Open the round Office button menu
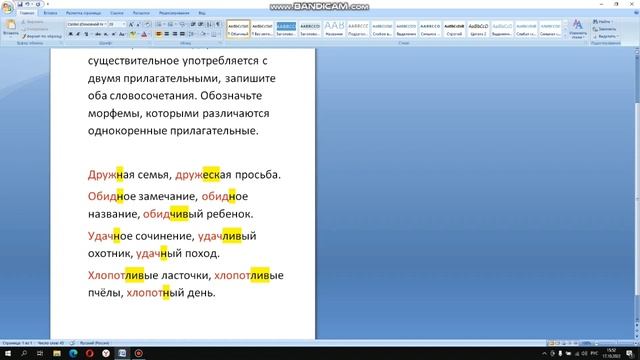This screenshot has width=640, height=360. [x=7, y=8]
